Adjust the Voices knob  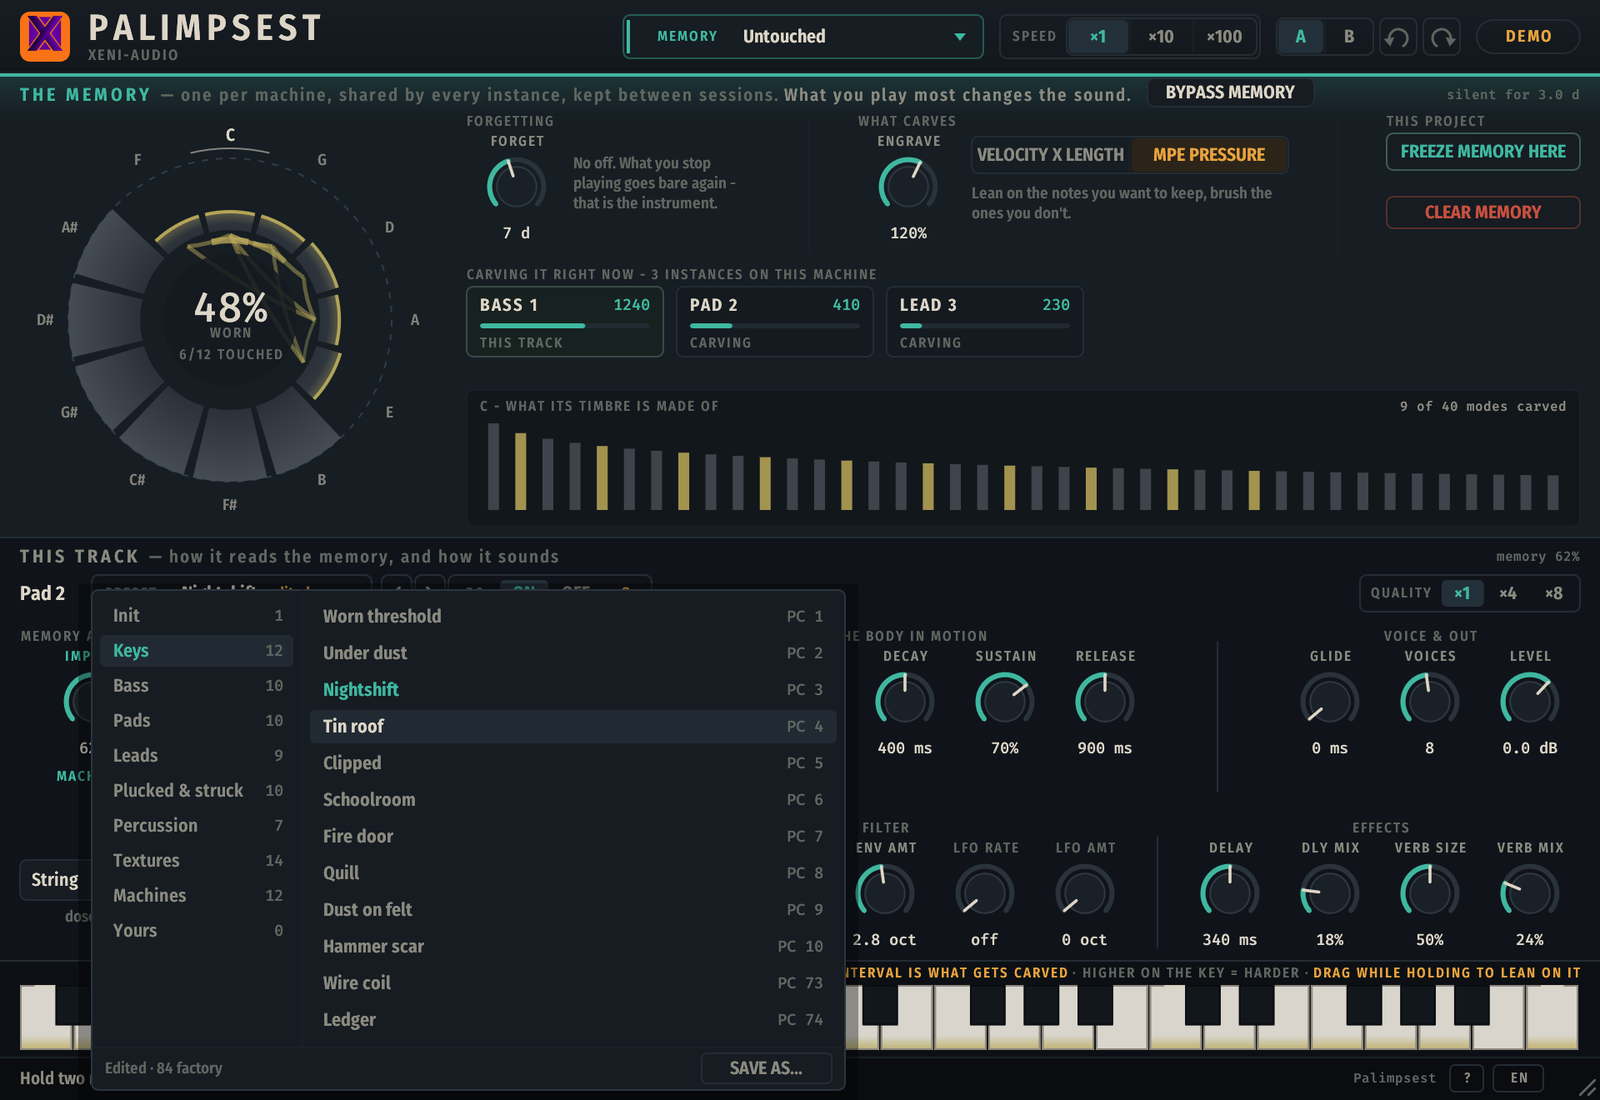point(1430,700)
